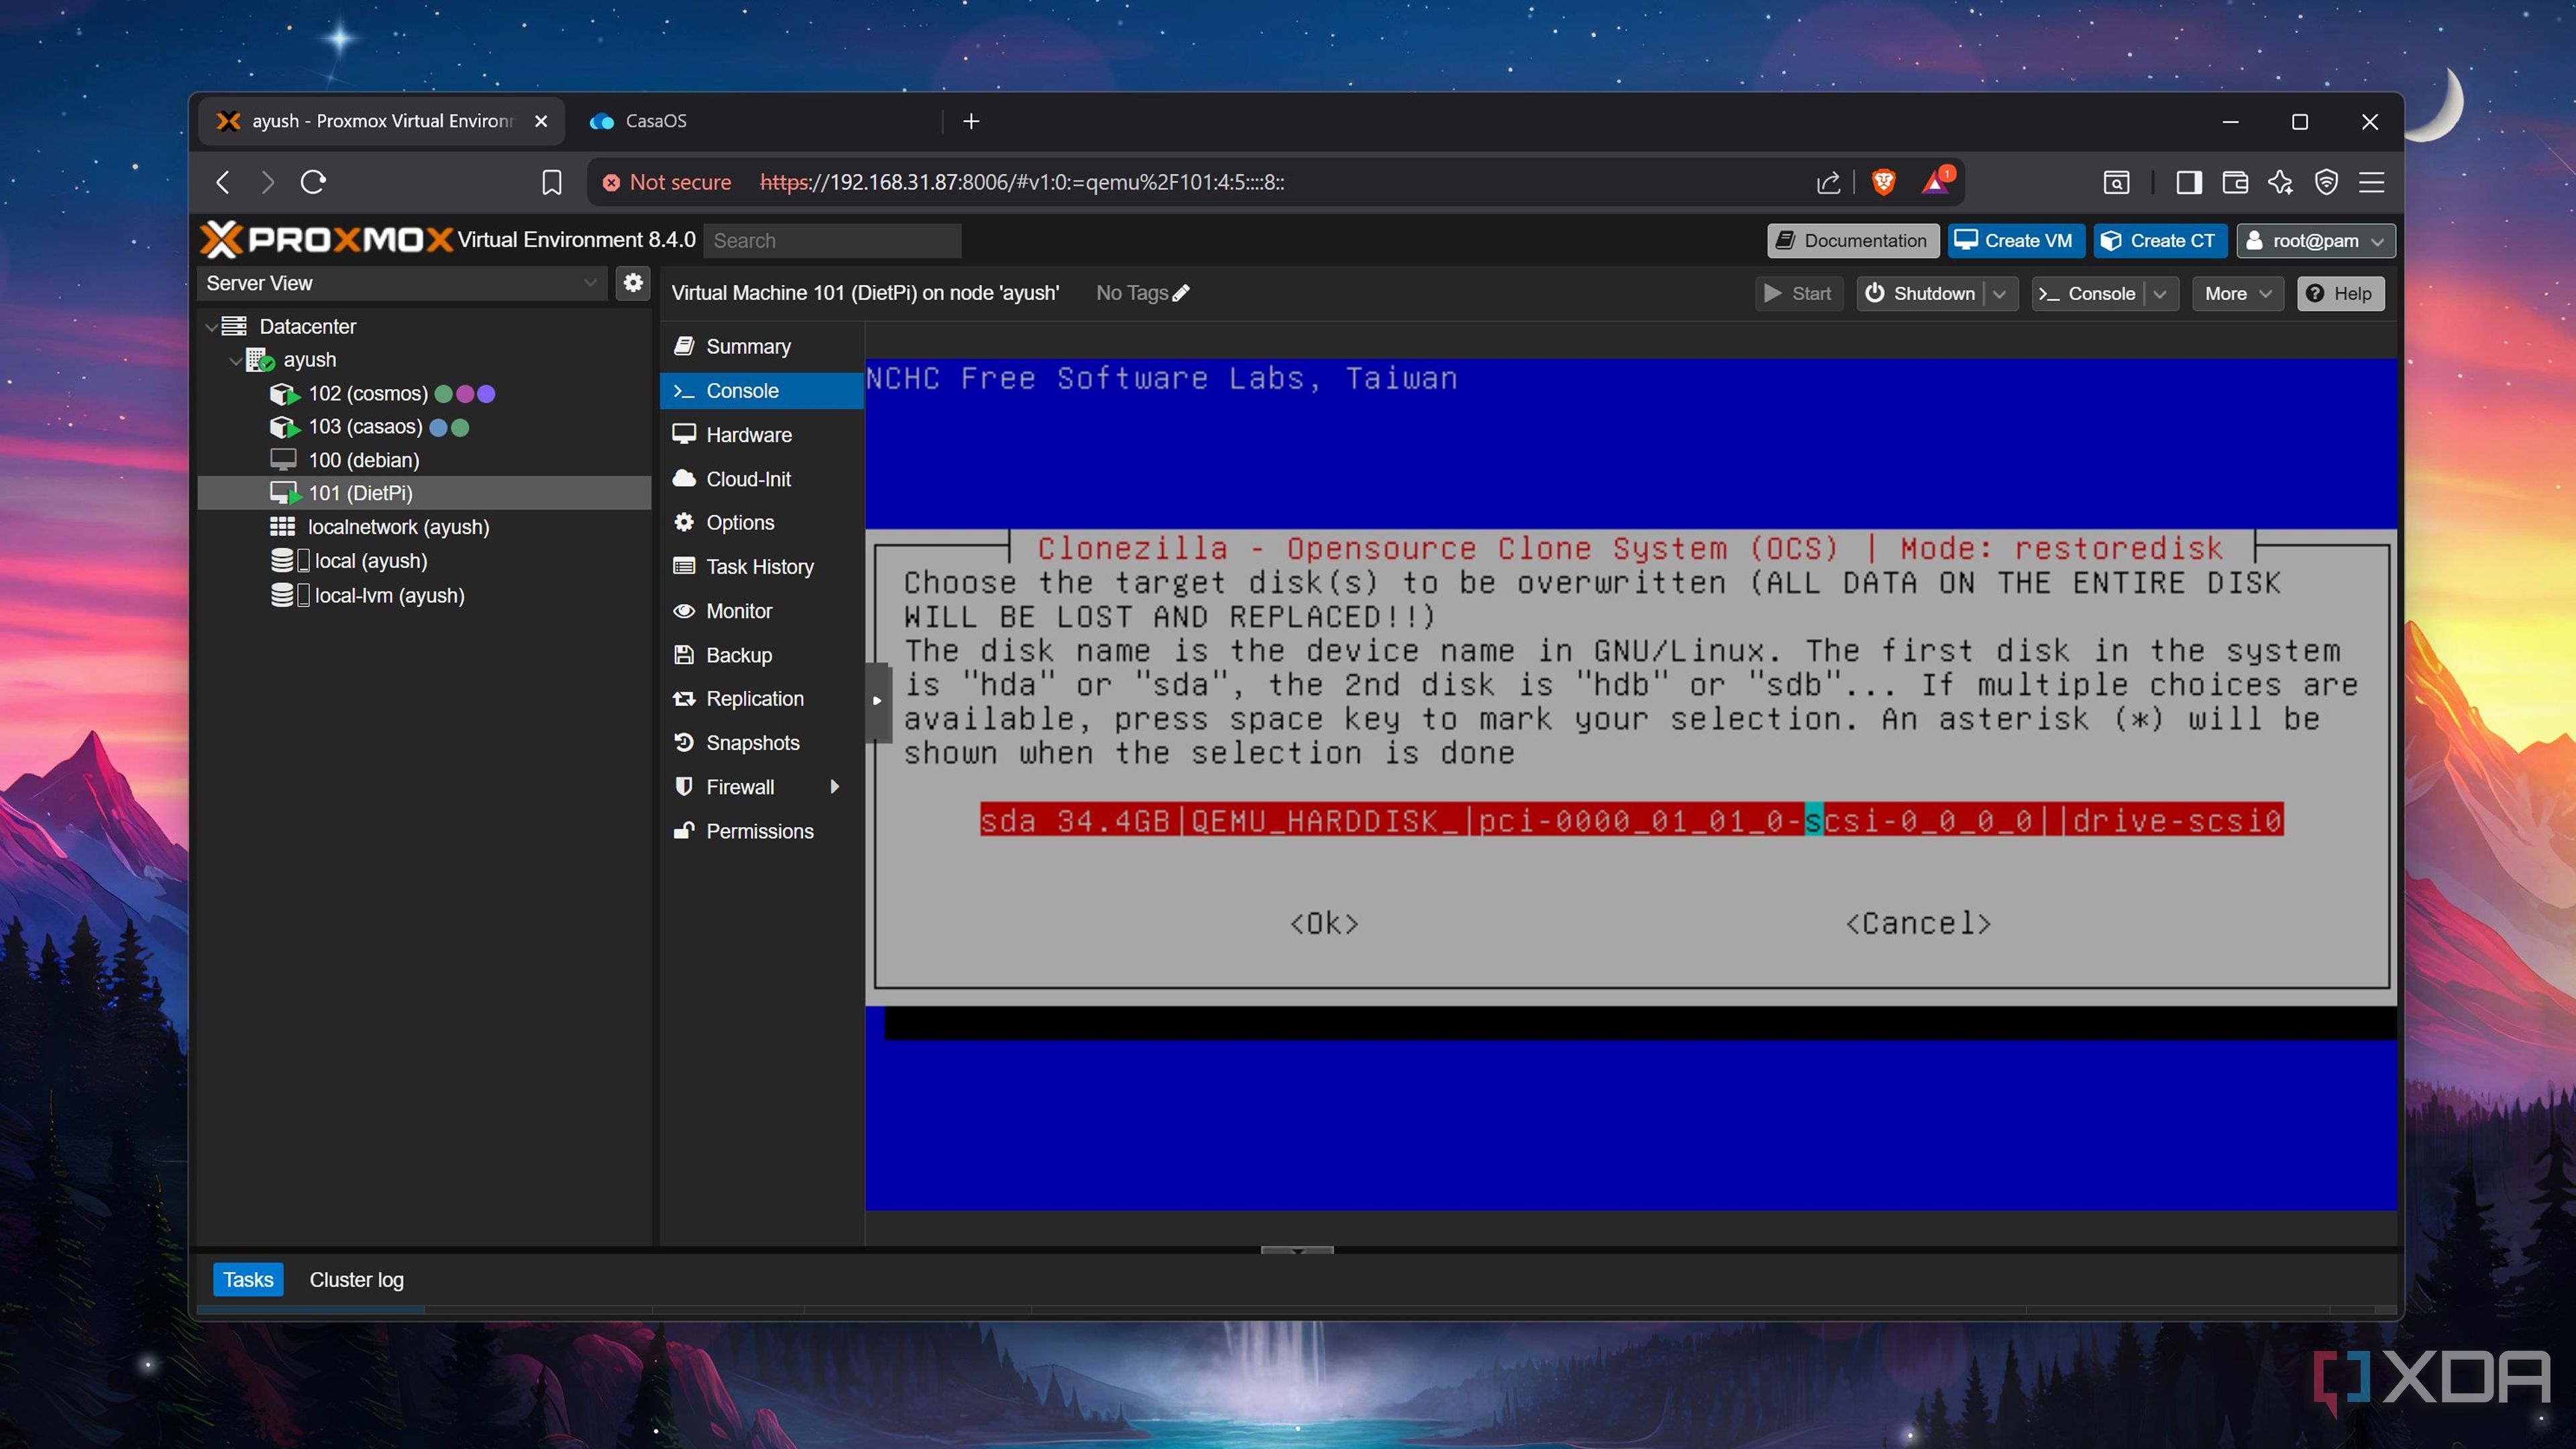
Task: Open the Hardware section
Action: (762, 435)
